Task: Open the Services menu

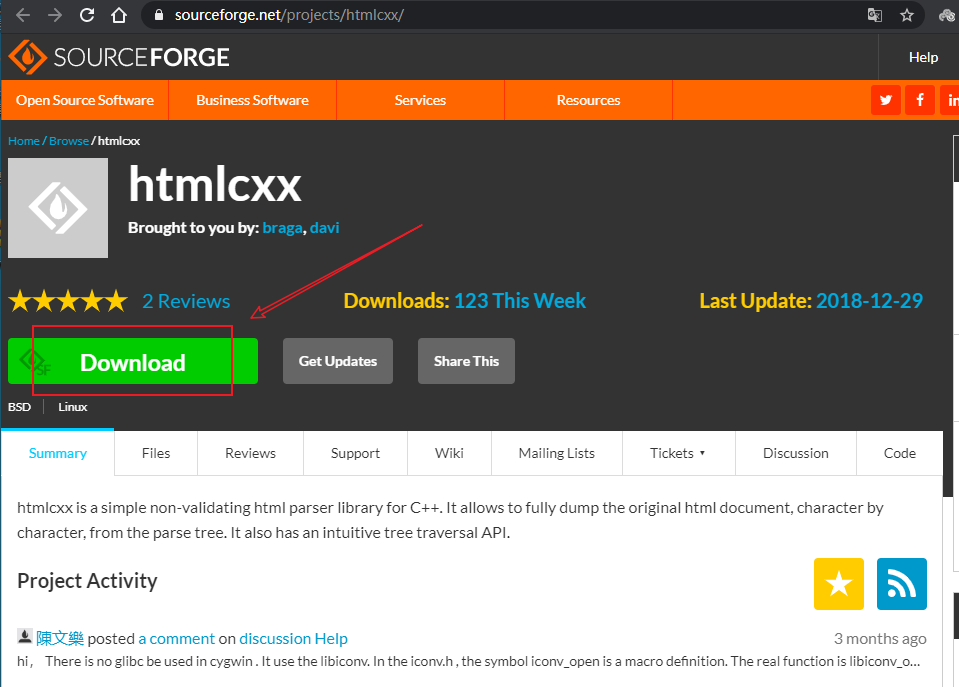Action: tap(419, 100)
